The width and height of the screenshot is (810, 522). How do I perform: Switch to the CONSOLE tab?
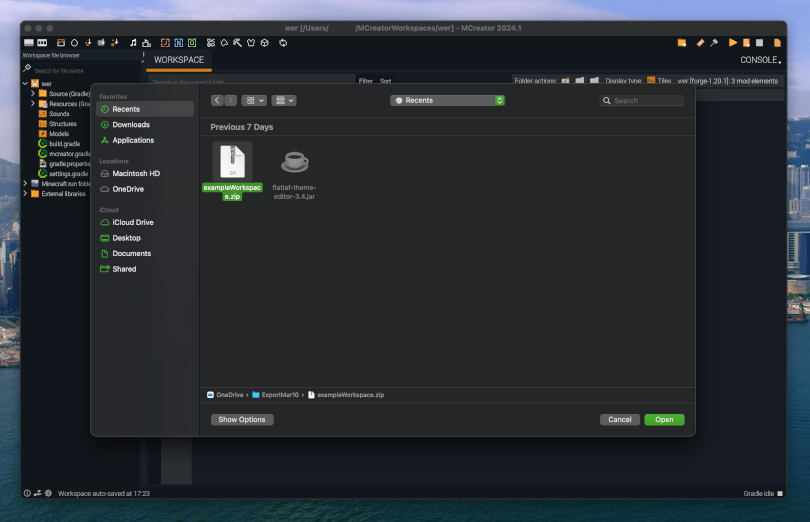click(x=760, y=60)
